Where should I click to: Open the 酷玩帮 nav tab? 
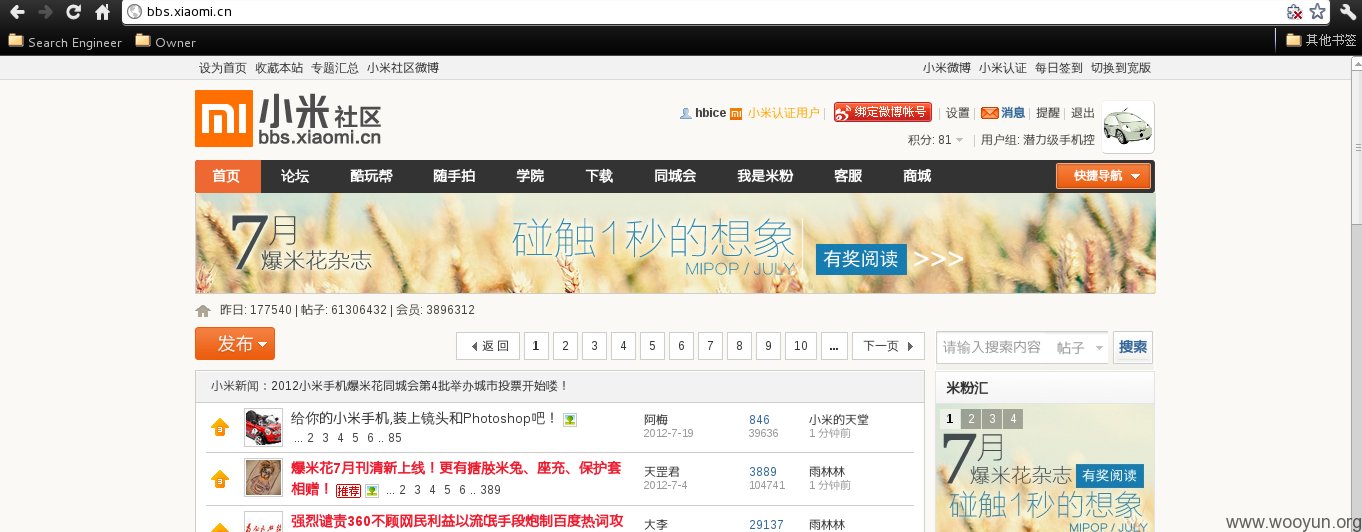(371, 176)
